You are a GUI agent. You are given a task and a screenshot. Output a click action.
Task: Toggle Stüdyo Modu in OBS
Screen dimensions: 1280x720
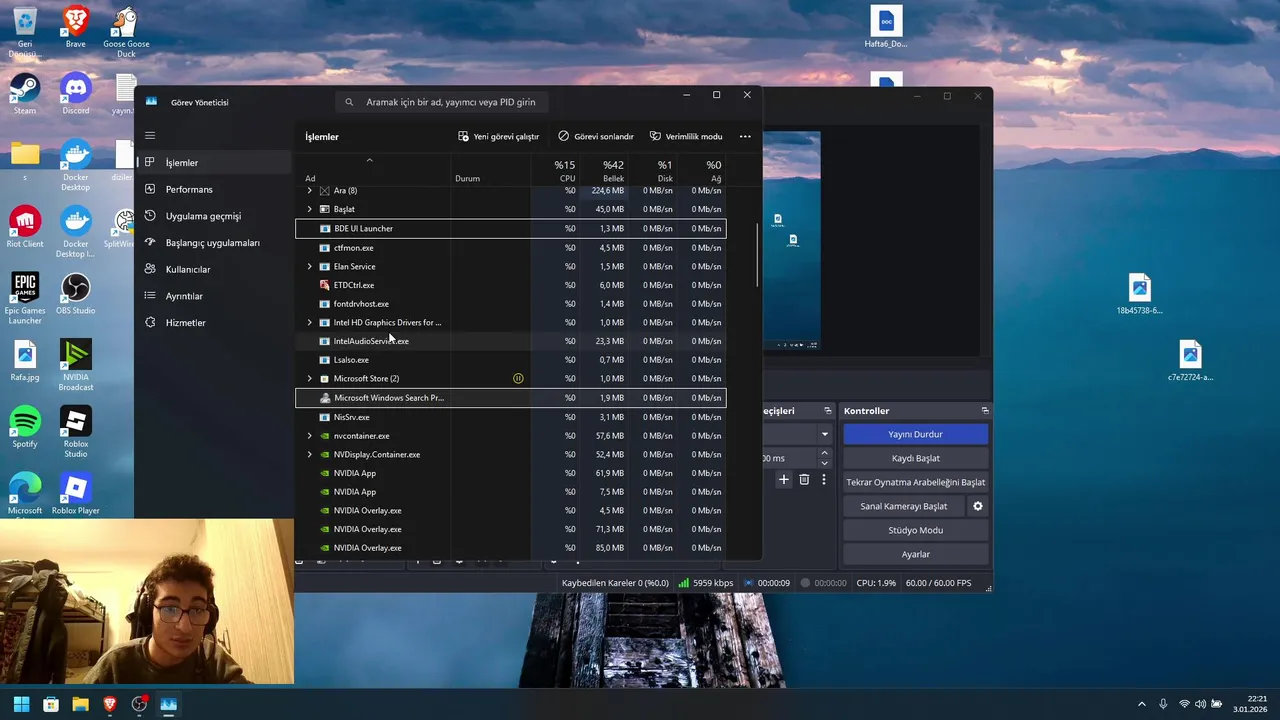click(x=915, y=530)
